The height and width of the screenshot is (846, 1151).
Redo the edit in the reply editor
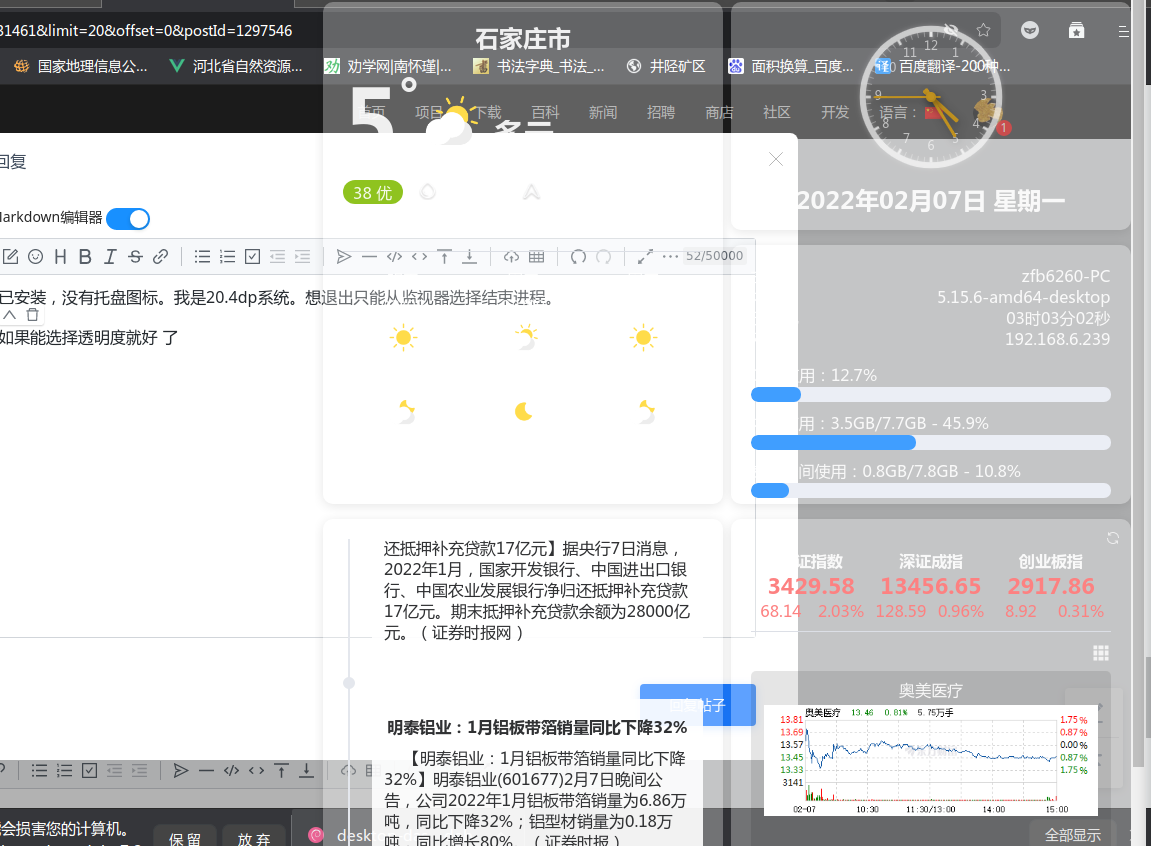(x=603, y=256)
